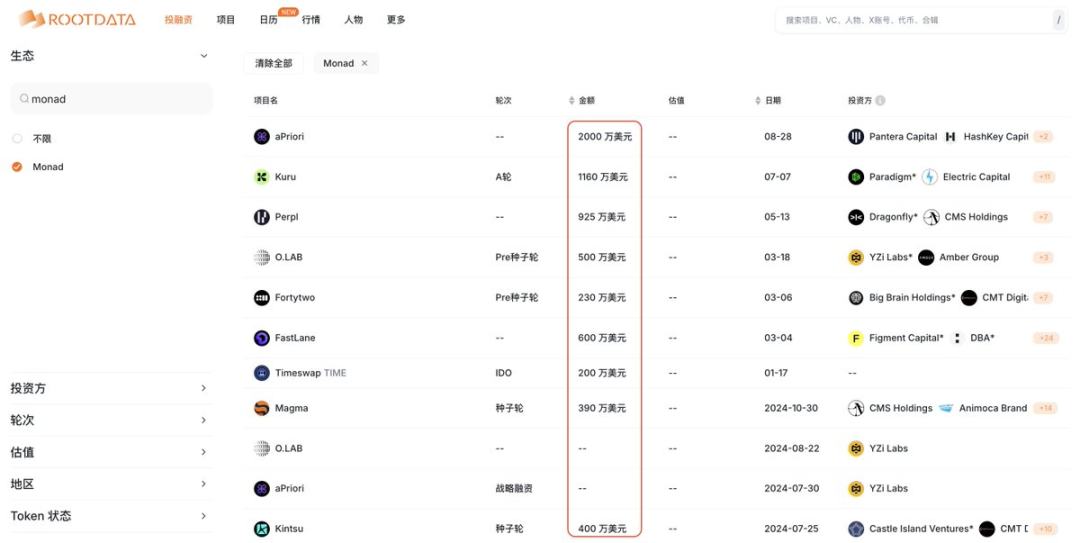Image resolution: width=1080 pixels, height=543 pixels.
Task: Click the Figment Capital logo icon
Action: pyautogui.click(x=856, y=338)
